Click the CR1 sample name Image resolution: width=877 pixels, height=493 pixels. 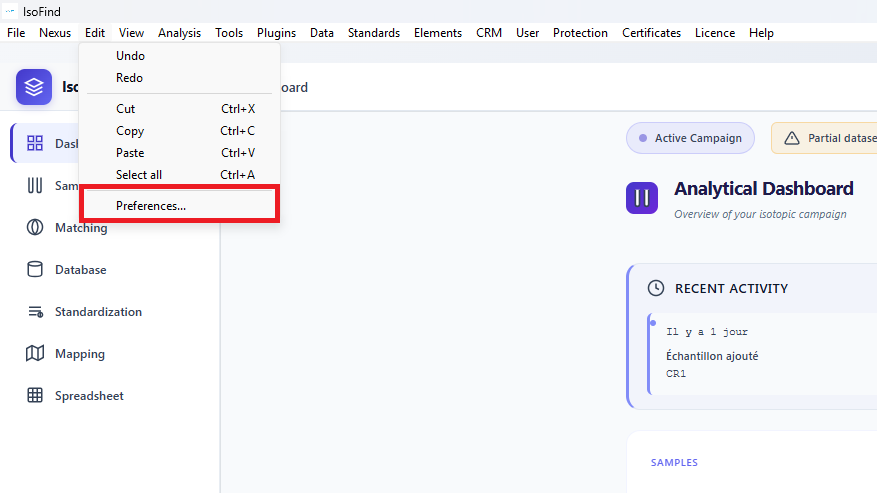point(676,374)
